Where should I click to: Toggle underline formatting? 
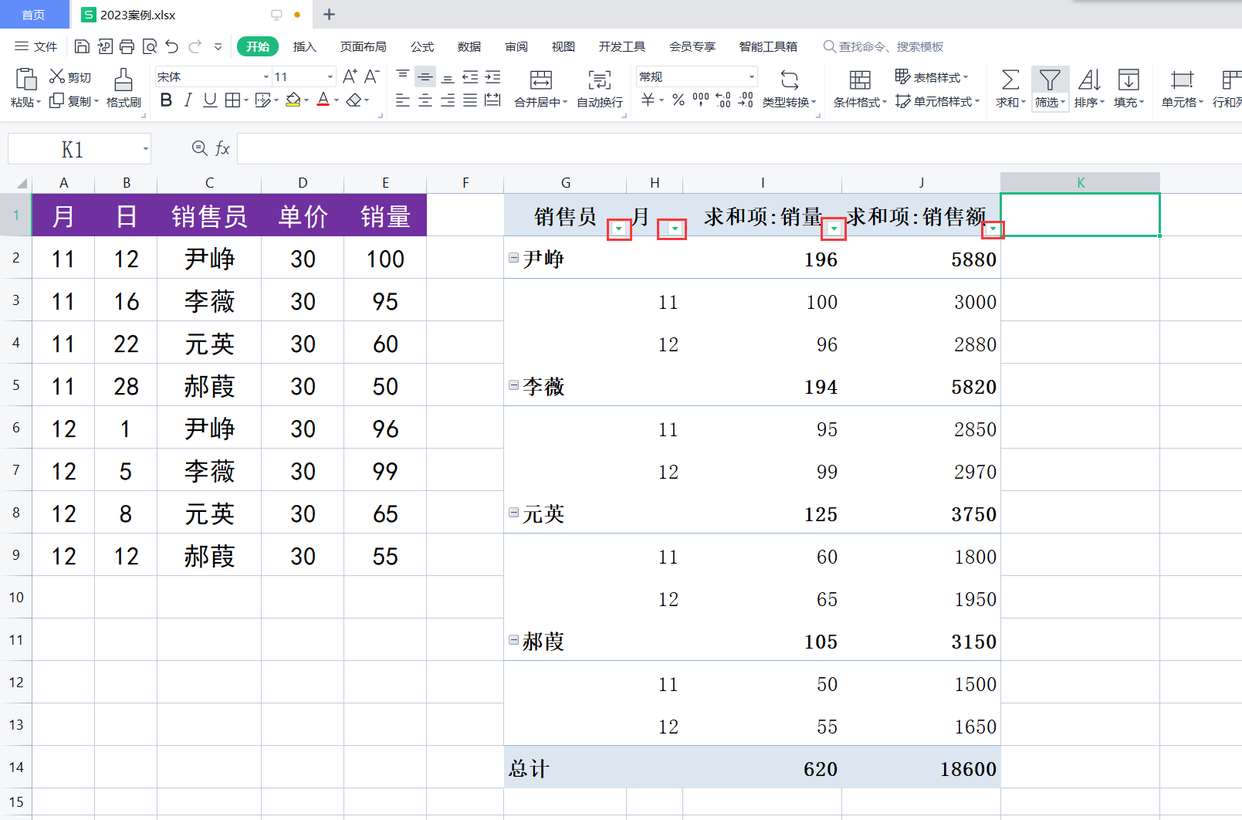(210, 100)
